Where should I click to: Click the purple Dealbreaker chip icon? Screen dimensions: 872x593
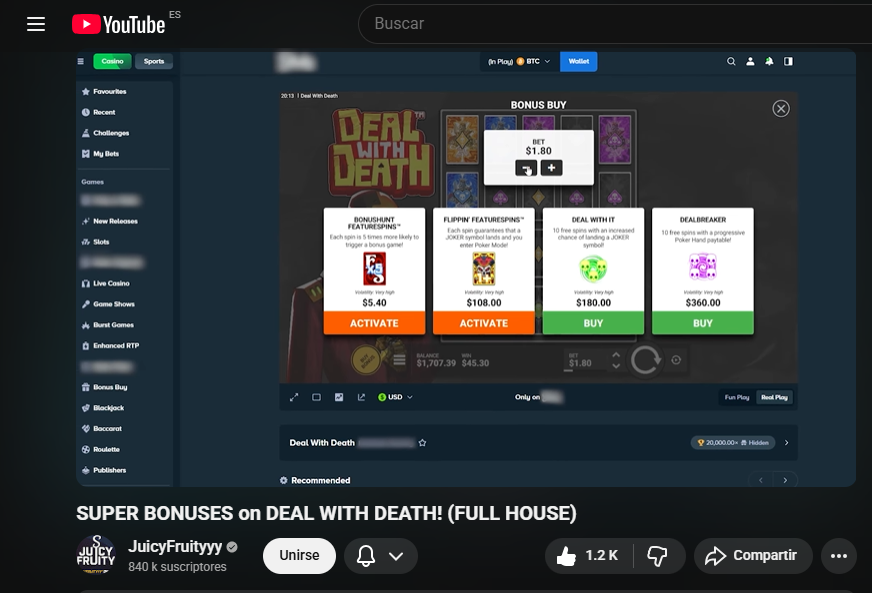point(702,266)
